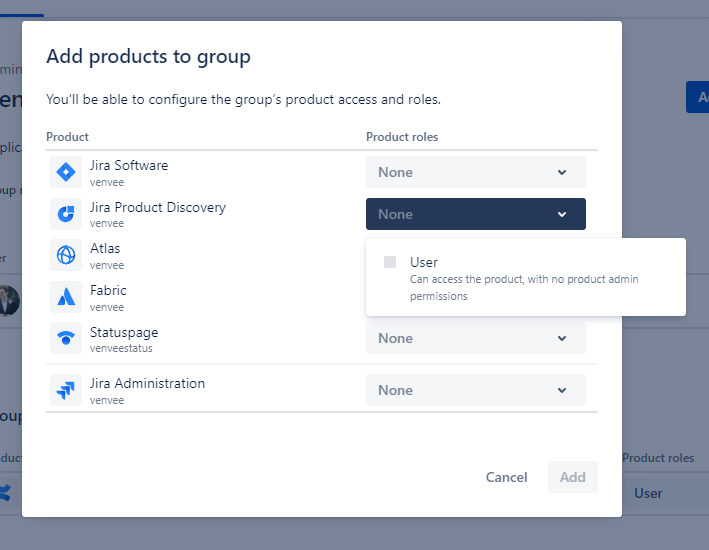
Task: Click the 'Jira Software' product name
Action: [x=129, y=166]
